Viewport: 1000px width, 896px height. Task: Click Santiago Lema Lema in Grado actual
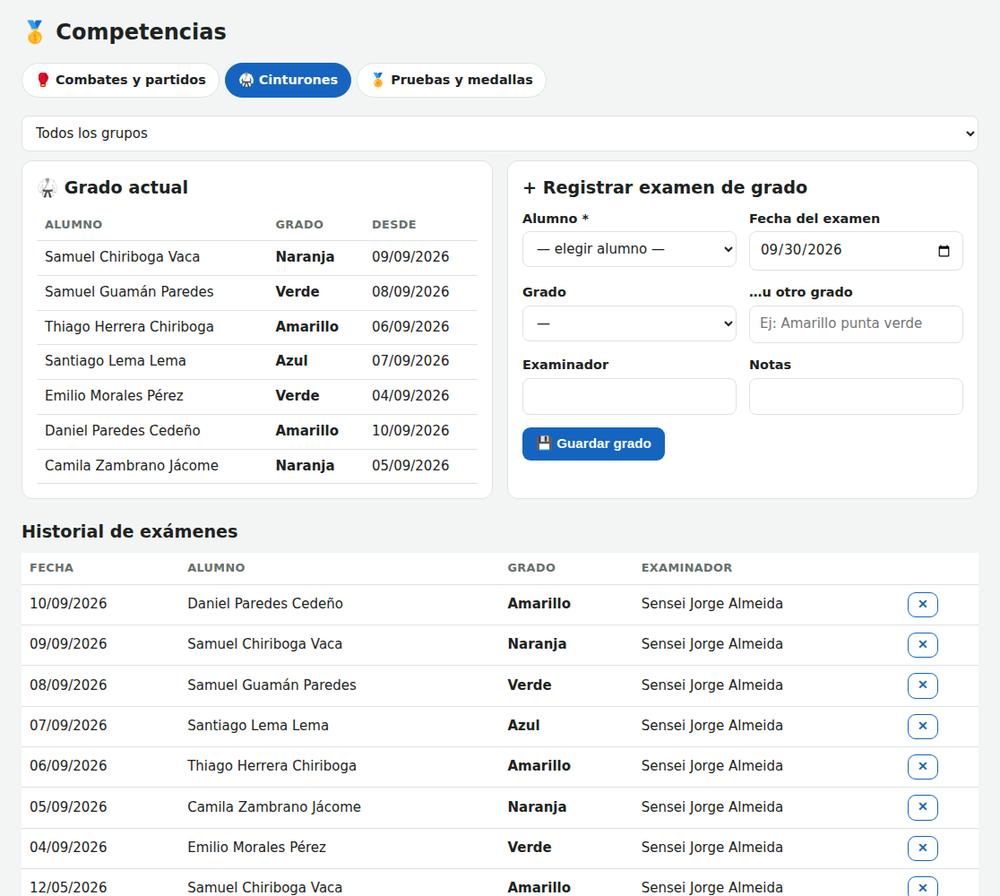(115, 361)
